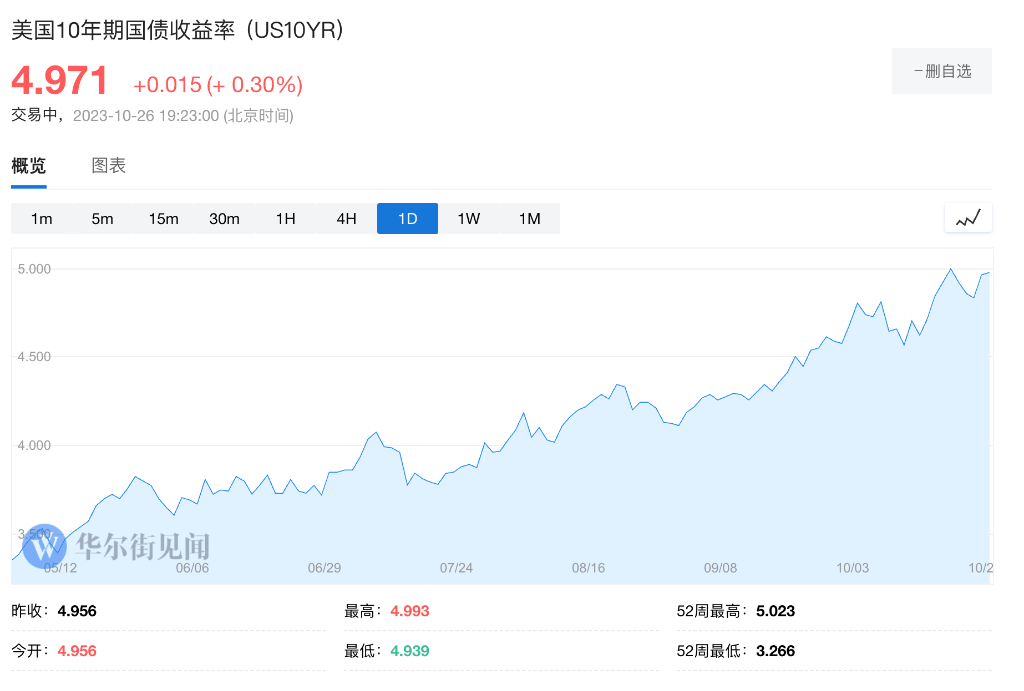Click the 06/06 date axis label

pyautogui.click(x=192, y=568)
